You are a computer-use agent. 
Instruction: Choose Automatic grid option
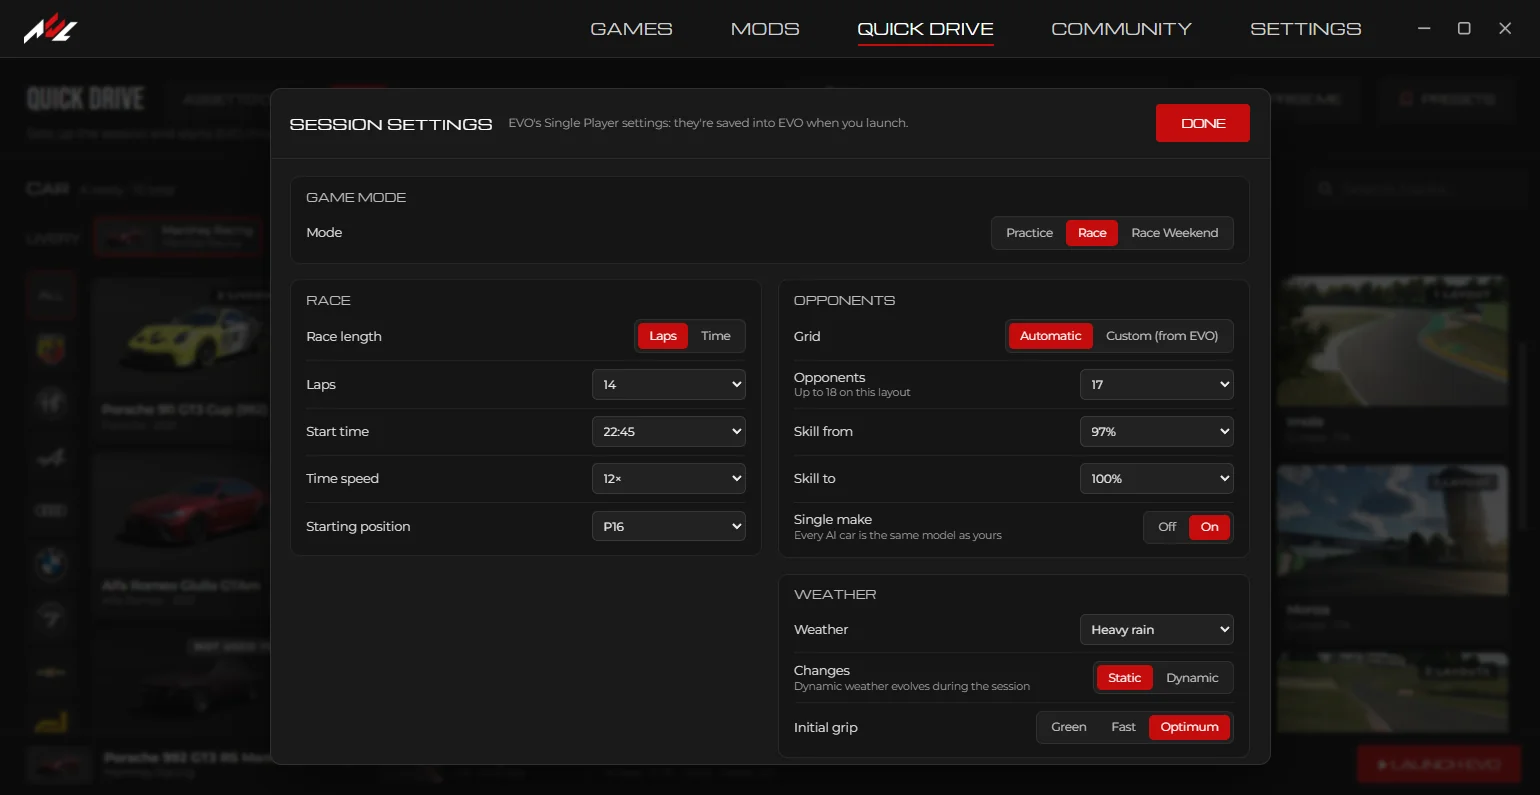coord(1050,336)
